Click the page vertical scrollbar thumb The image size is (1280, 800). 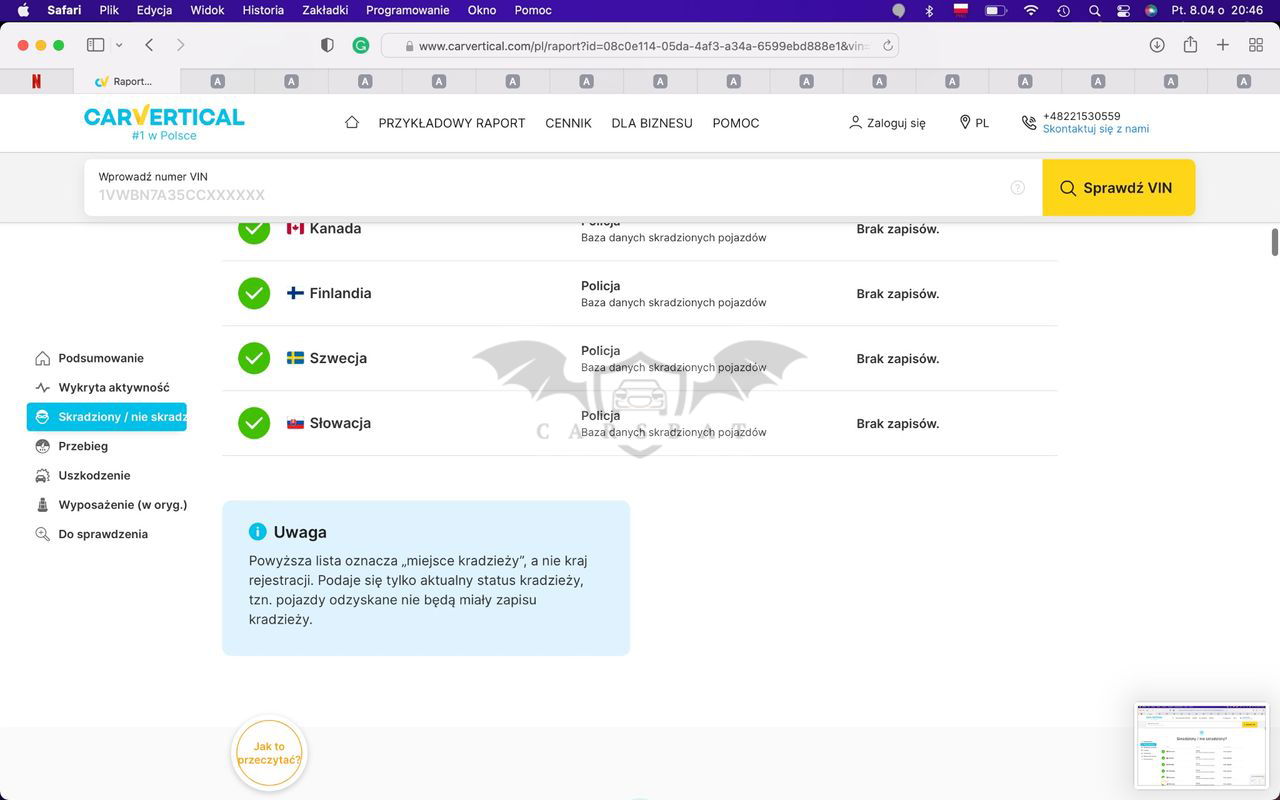pos(1274,242)
